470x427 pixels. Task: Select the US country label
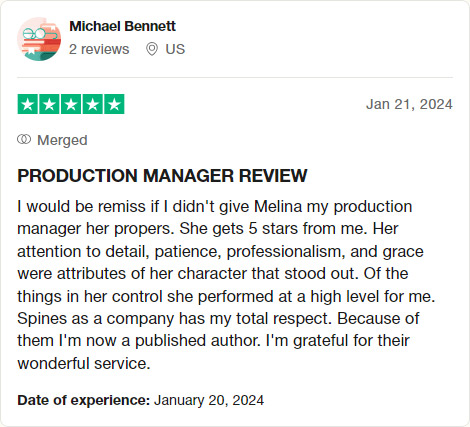pos(175,49)
